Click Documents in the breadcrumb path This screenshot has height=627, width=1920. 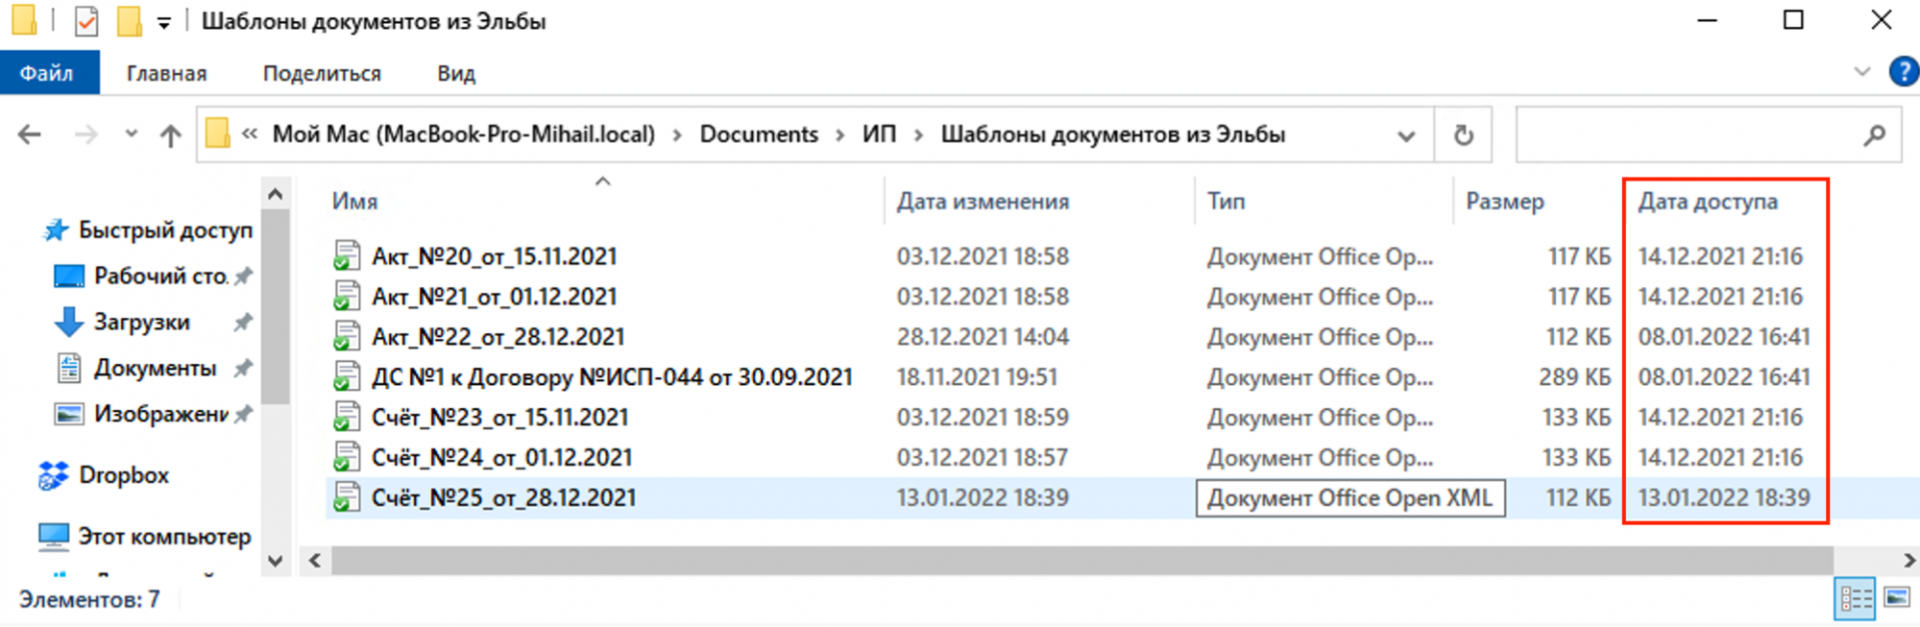758,135
